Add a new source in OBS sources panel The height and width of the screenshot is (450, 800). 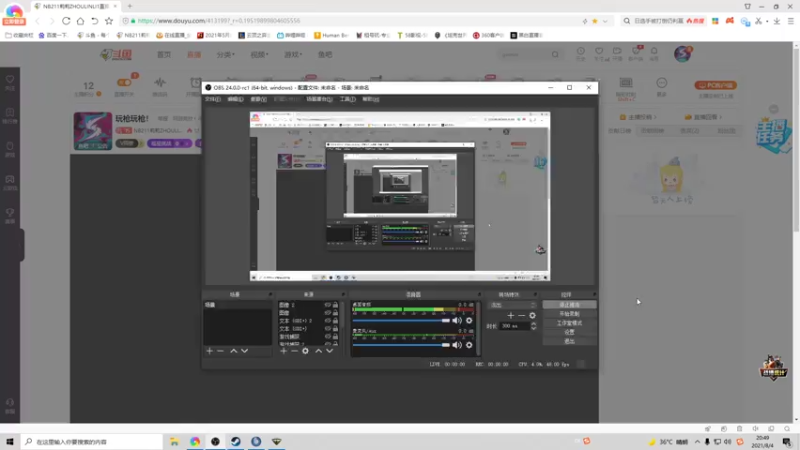pyautogui.click(x=284, y=351)
